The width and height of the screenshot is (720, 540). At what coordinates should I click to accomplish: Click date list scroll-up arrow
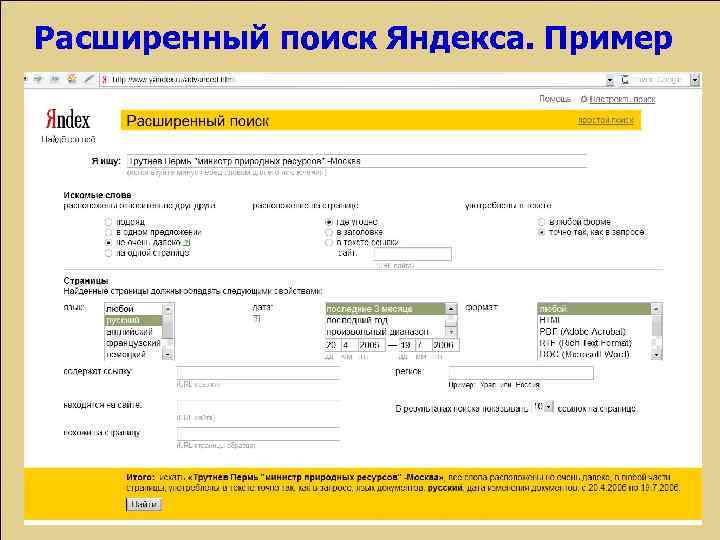(451, 309)
